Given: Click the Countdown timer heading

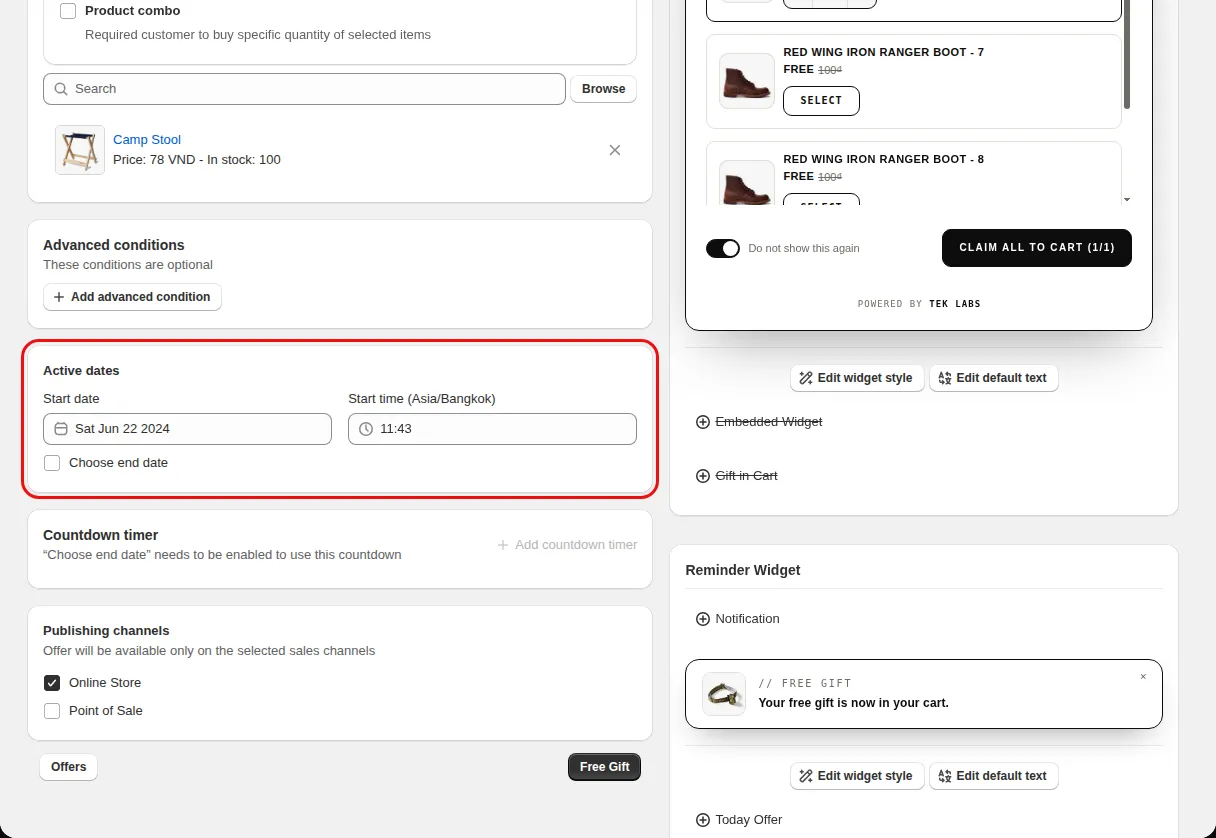Looking at the screenshot, I should (x=101, y=535).
